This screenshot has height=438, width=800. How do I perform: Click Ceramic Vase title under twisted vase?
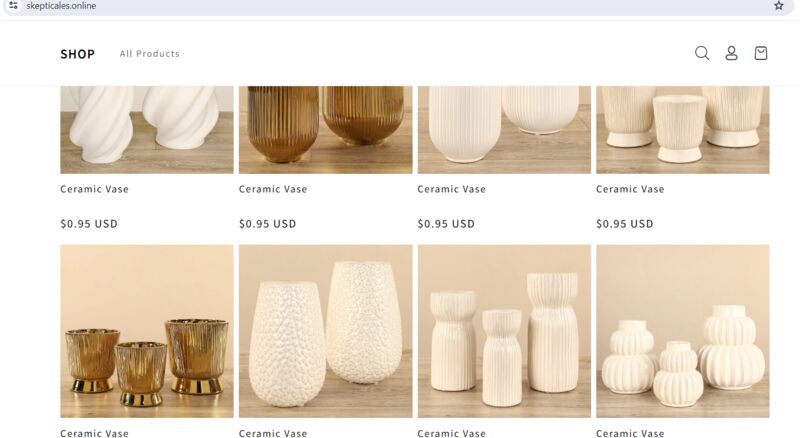(94, 189)
